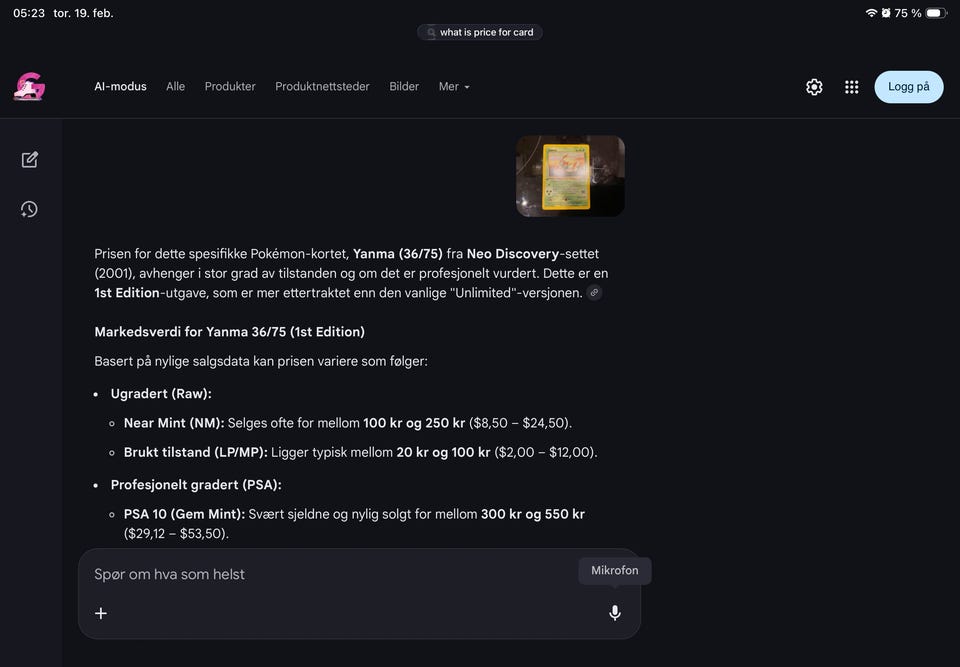Image resolution: width=960 pixels, height=667 pixels.
Task: Tap the microphone icon for voice input
Action: click(x=615, y=613)
